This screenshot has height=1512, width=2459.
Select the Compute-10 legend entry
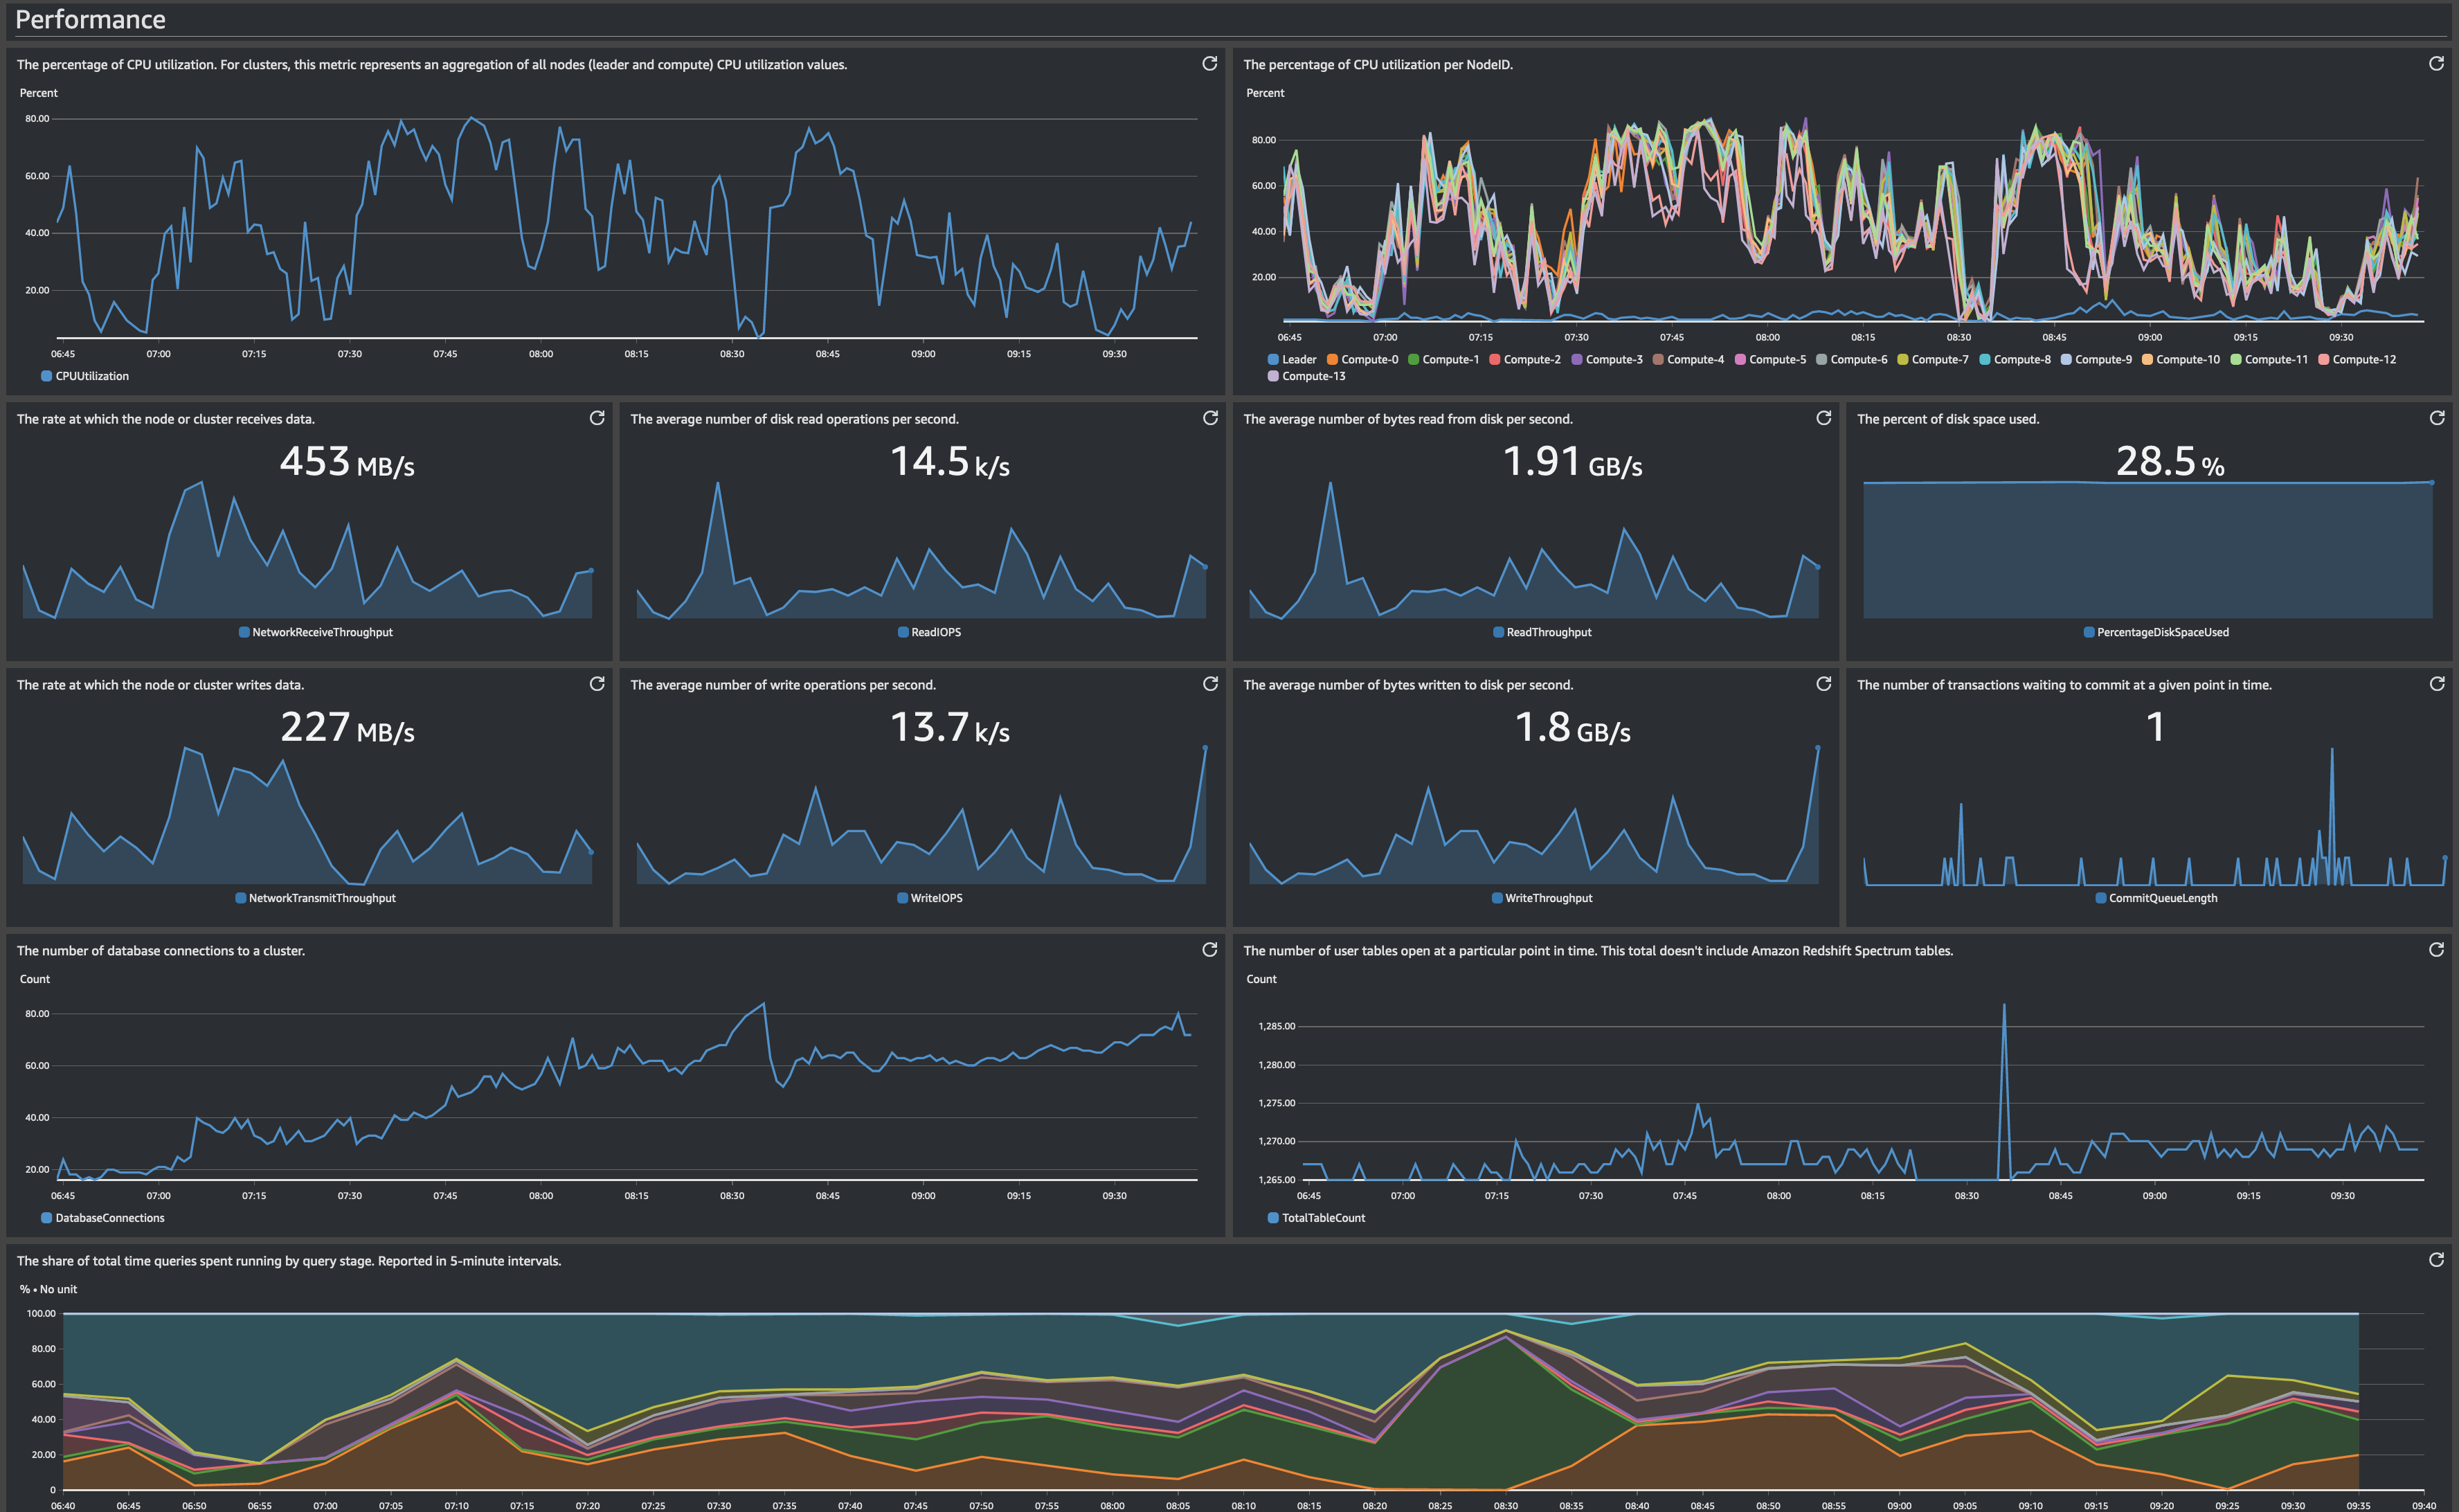coord(2181,360)
